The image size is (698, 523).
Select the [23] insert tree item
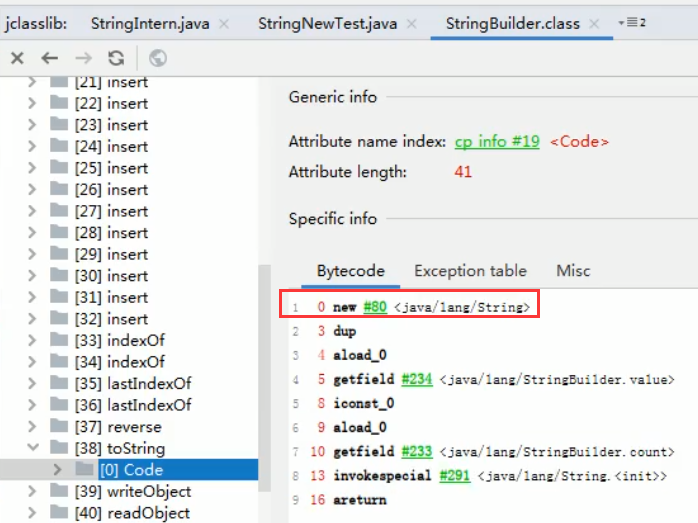111,125
